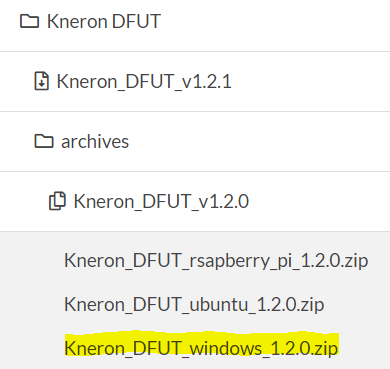Screen dimensions: 390x369
Task: Select the Kneron_DFUT_v1.2.1 entry
Action: point(144,81)
